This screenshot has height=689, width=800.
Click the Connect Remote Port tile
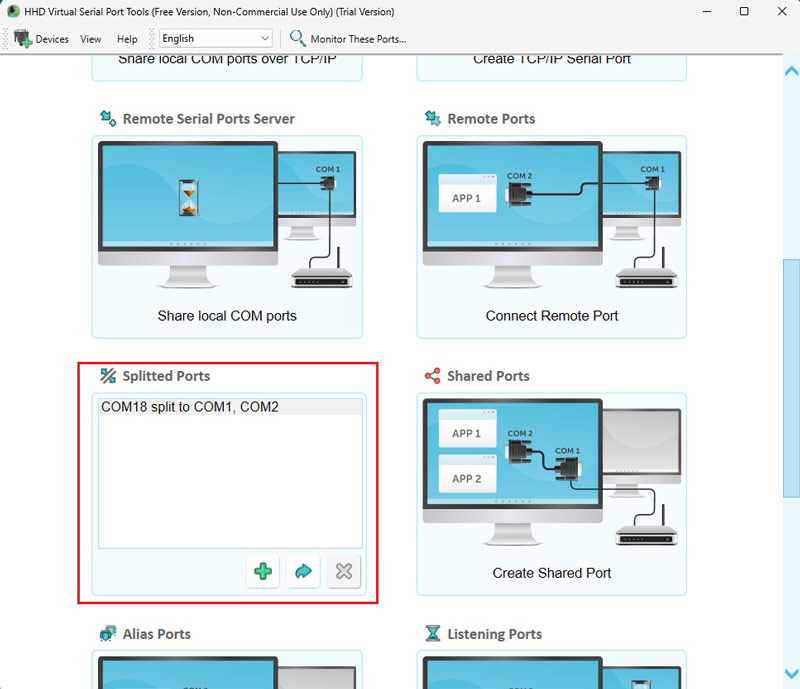(551, 235)
